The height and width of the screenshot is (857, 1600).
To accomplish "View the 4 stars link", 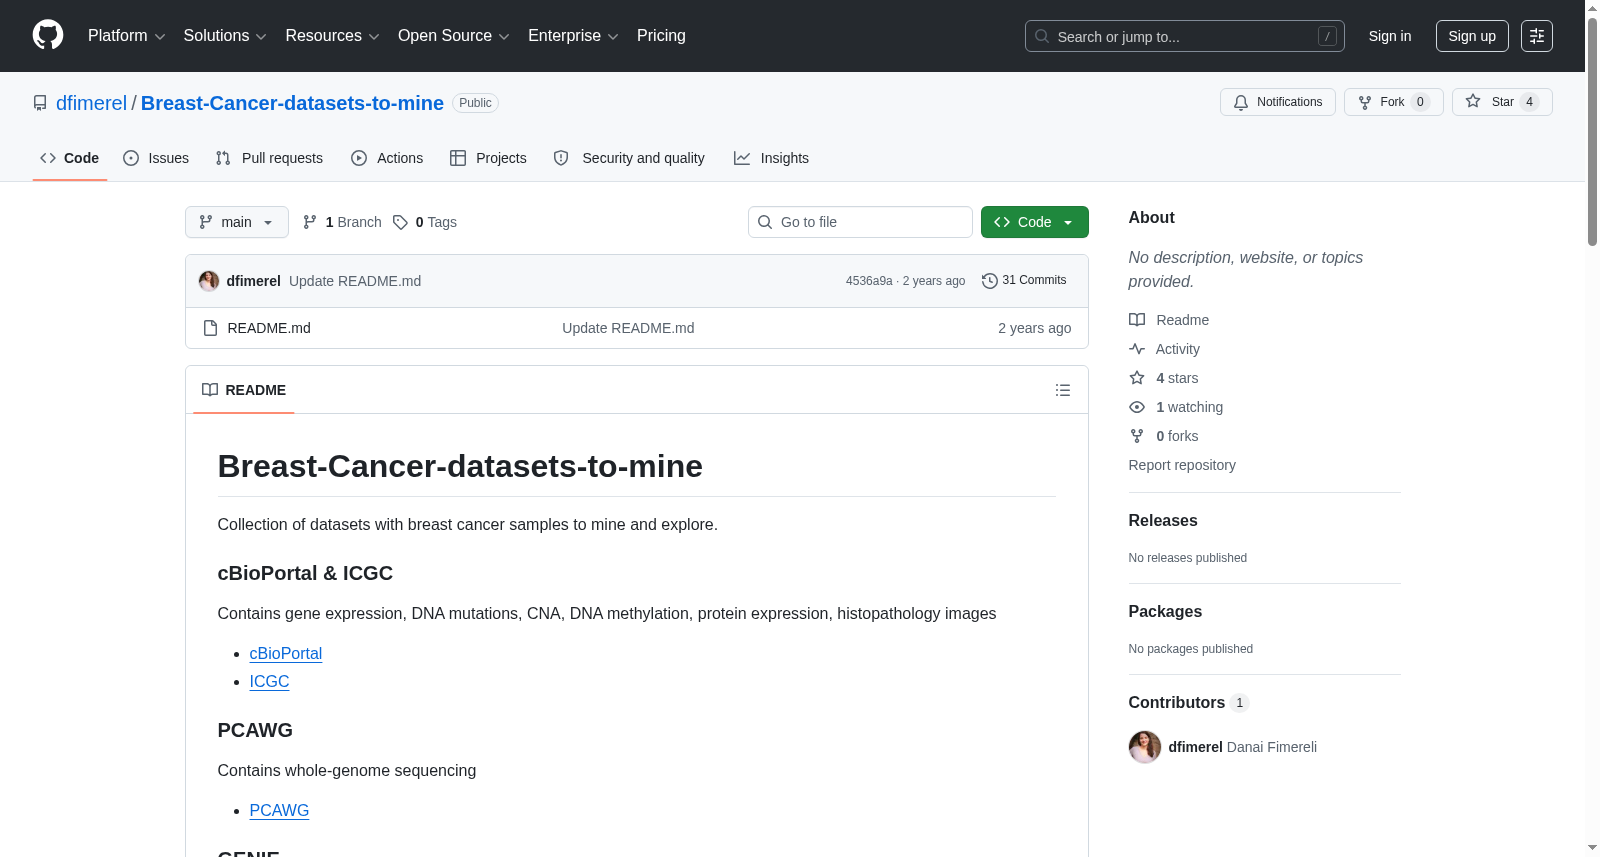I will [x=1164, y=378].
